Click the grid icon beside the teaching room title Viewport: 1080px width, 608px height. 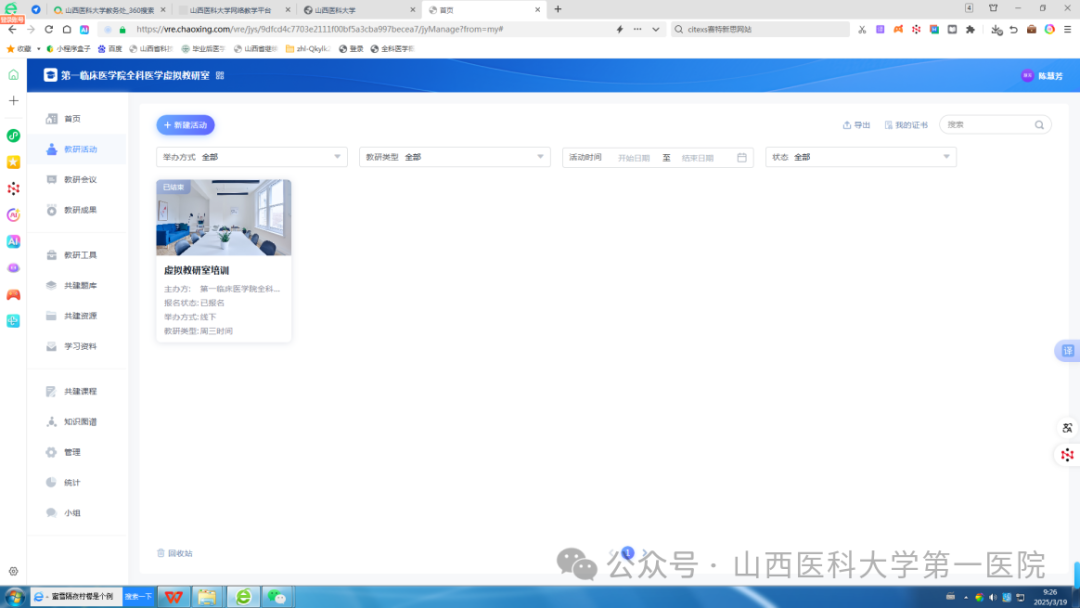tap(220, 76)
